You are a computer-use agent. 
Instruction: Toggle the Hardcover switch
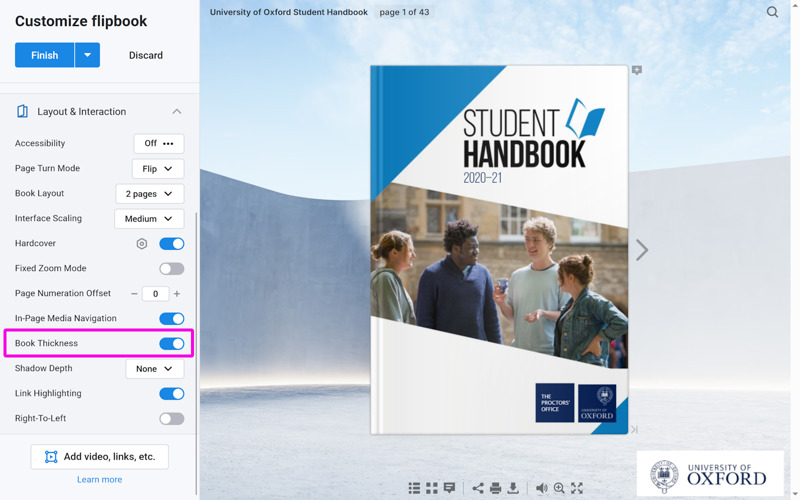[x=171, y=244]
